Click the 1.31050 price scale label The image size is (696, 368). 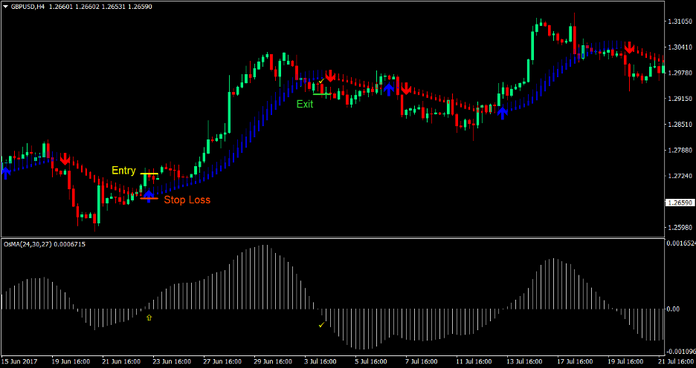(x=680, y=21)
